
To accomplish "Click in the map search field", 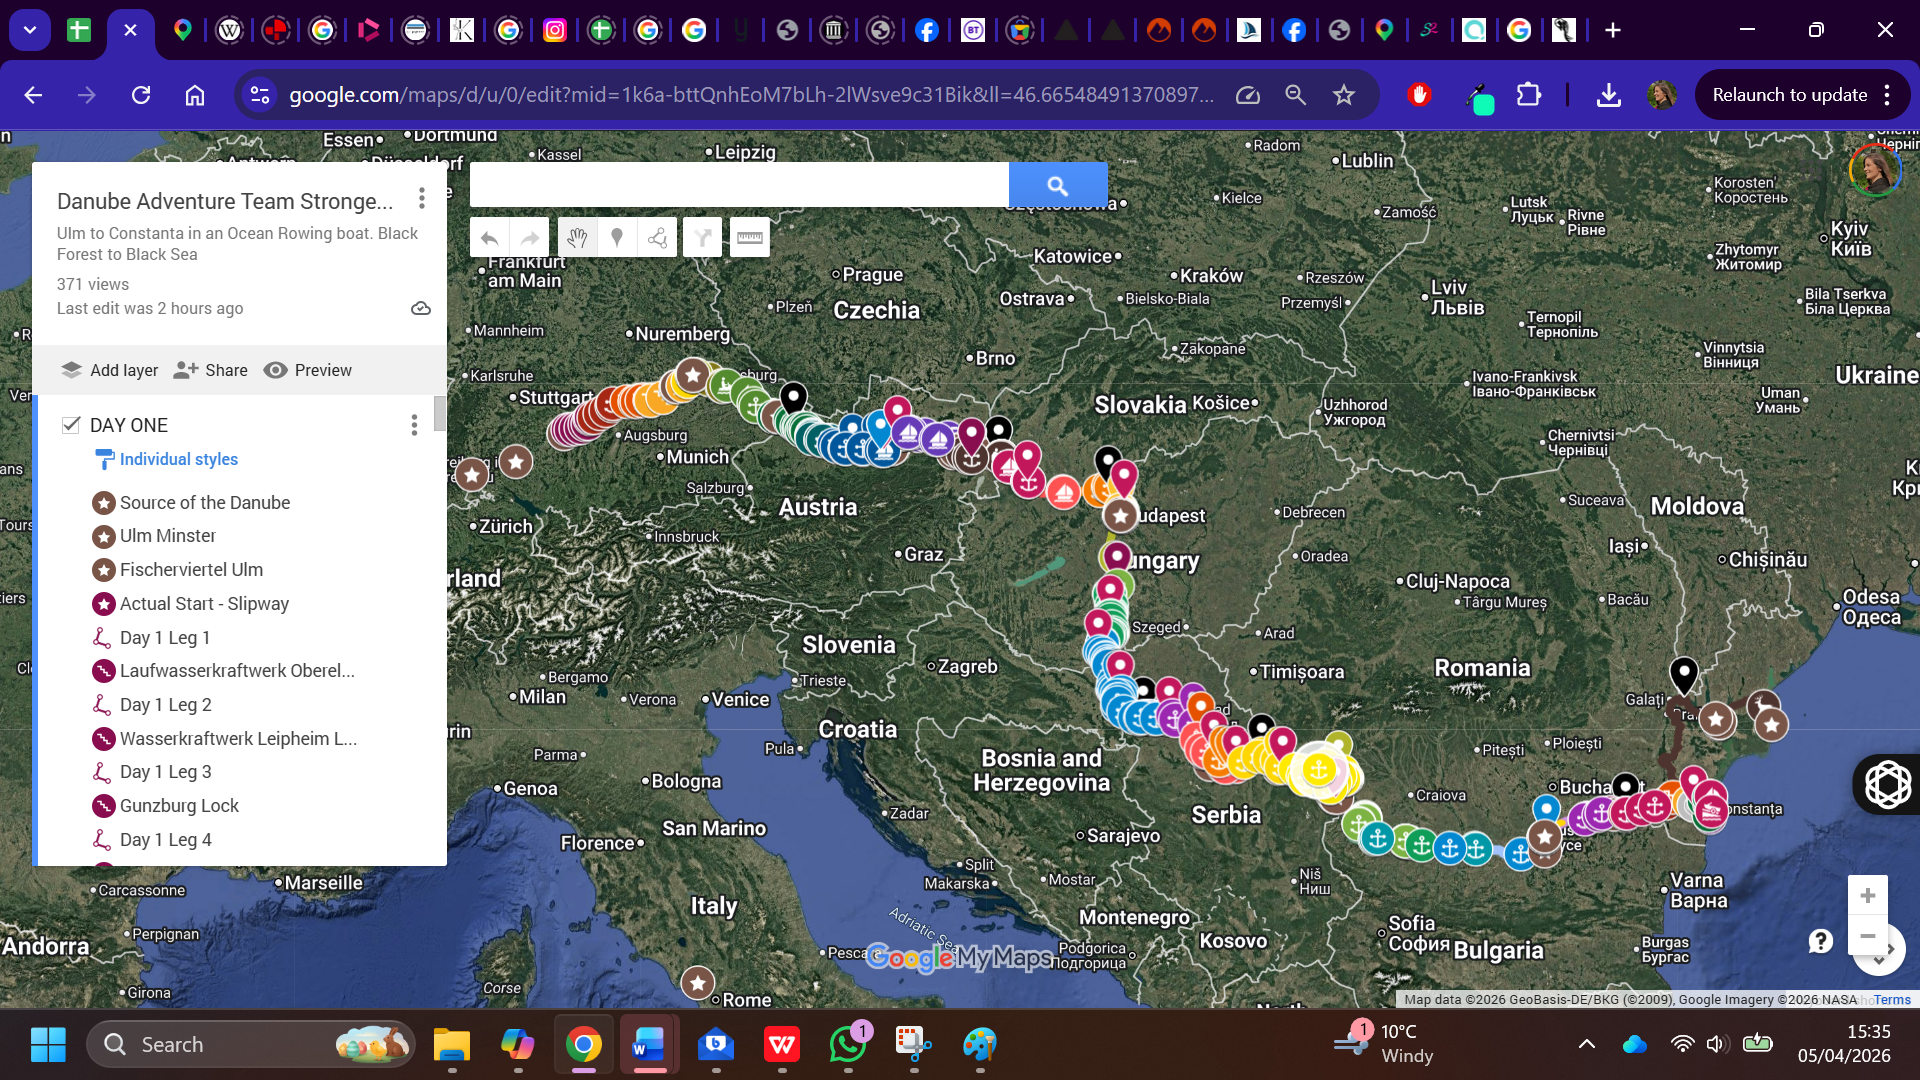I will (738, 185).
